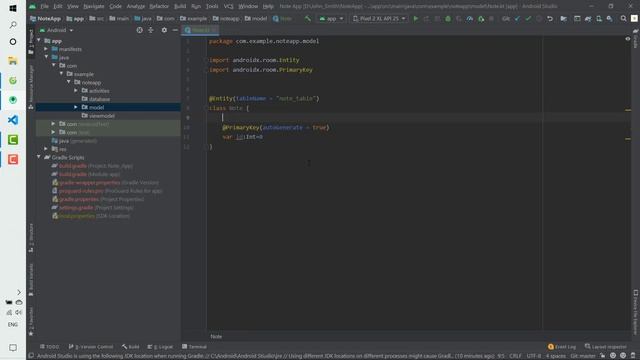This screenshot has height=360, width=640.
Task: Click the yellow warning marker on editor scrollbar
Action: (628, 110)
